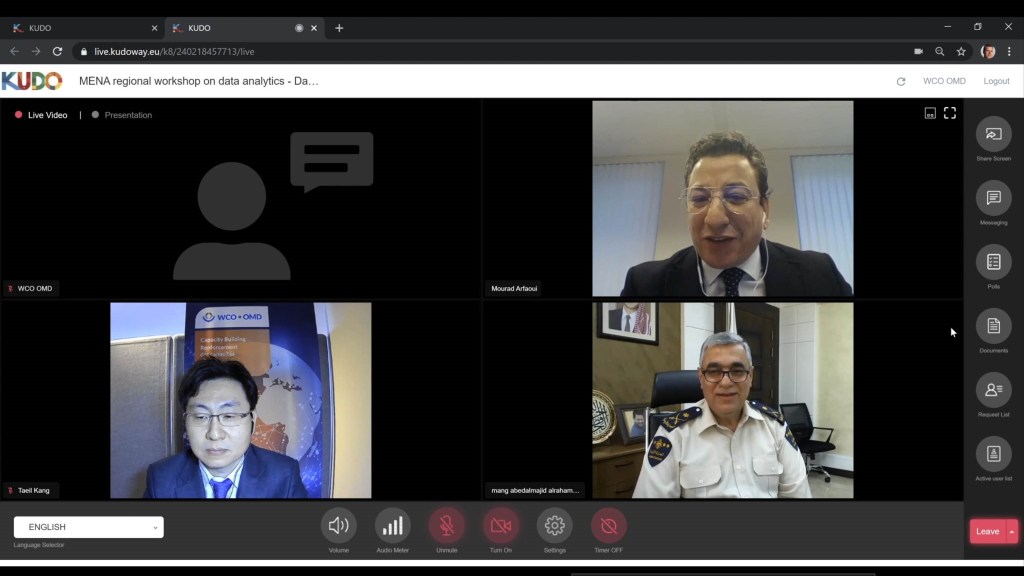
Task: Open the Share Screen panel
Action: [x=993, y=134]
